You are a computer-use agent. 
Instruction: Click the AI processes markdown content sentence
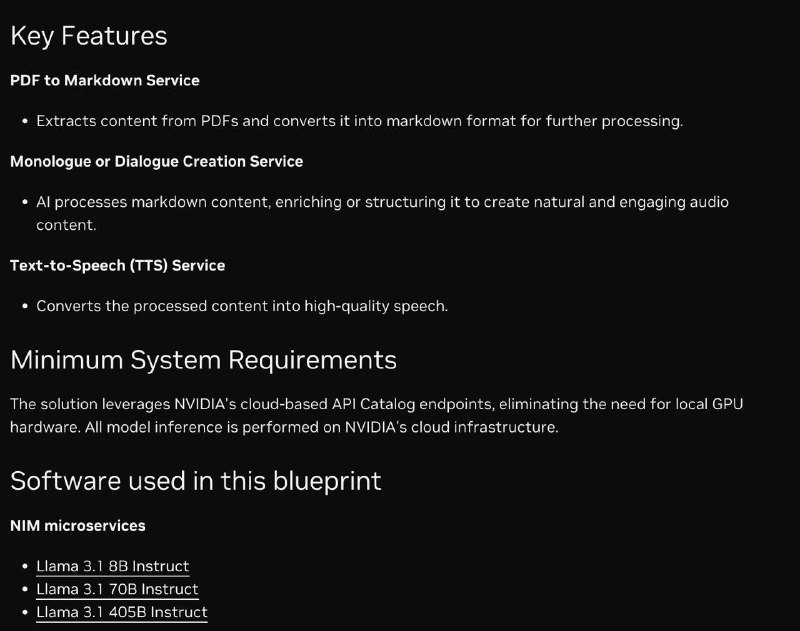click(x=382, y=213)
